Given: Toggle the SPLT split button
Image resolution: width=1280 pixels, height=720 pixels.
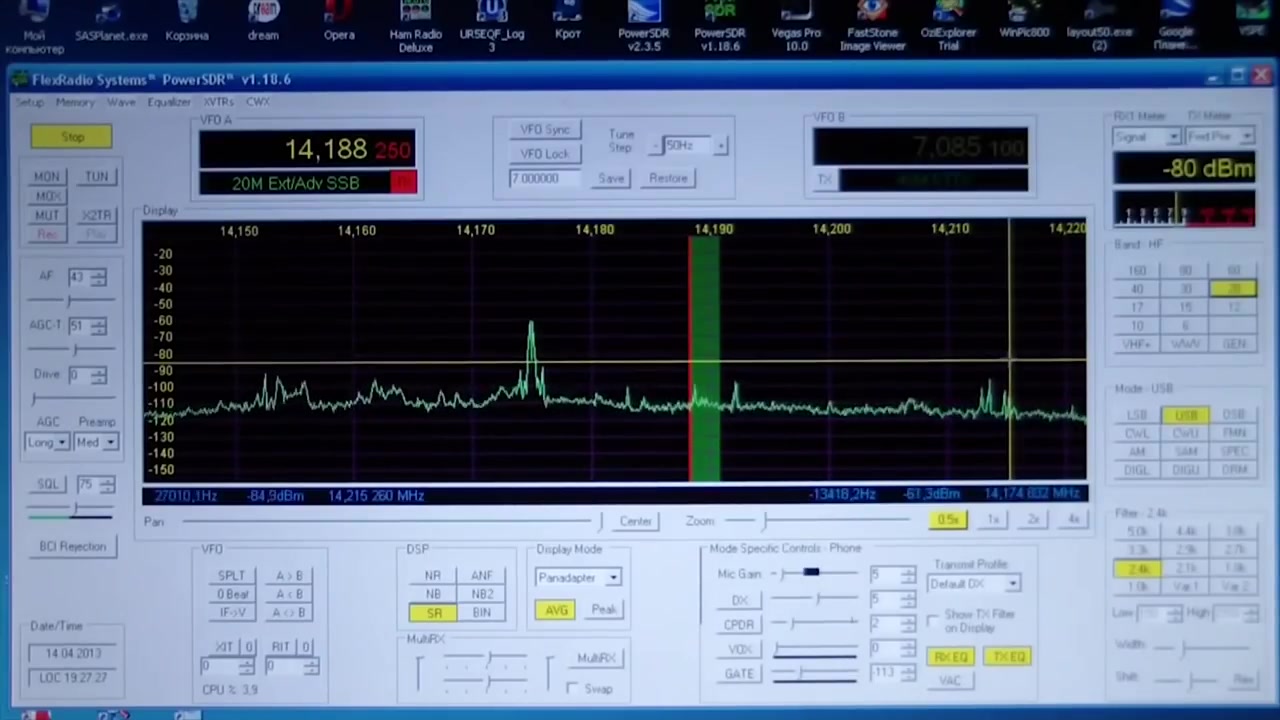Looking at the screenshot, I should tap(231, 576).
